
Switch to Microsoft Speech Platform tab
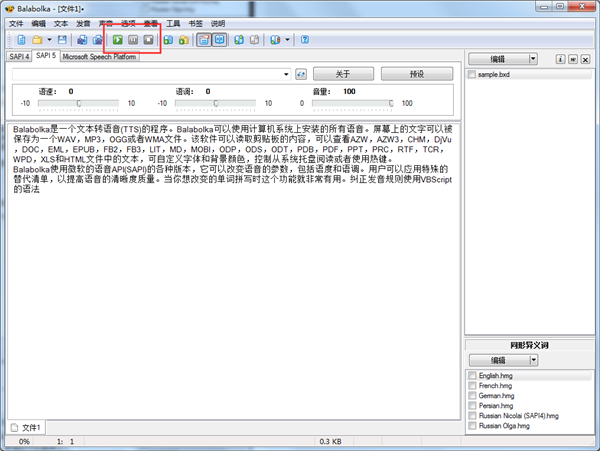click(x=99, y=57)
